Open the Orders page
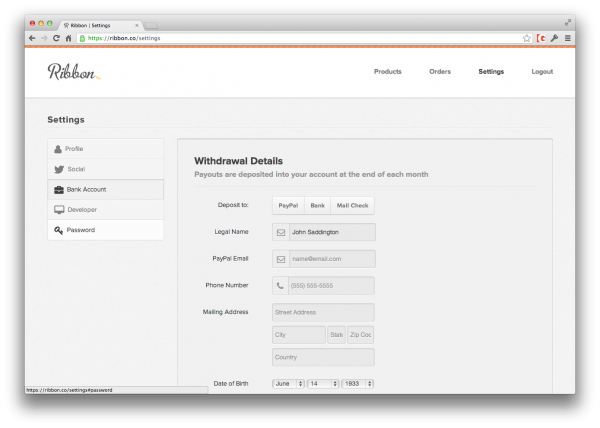 [440, 72]
